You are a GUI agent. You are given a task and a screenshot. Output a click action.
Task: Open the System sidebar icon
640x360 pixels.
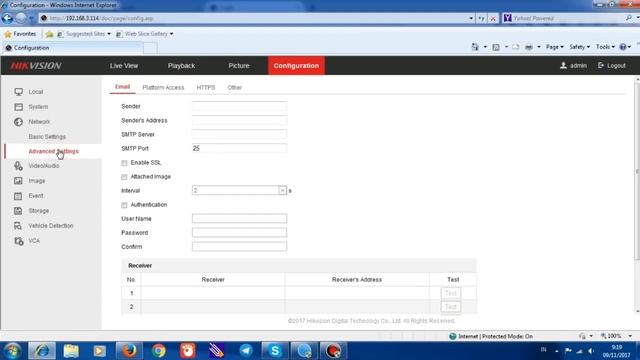pyautogui.click(x=18, y=107)
